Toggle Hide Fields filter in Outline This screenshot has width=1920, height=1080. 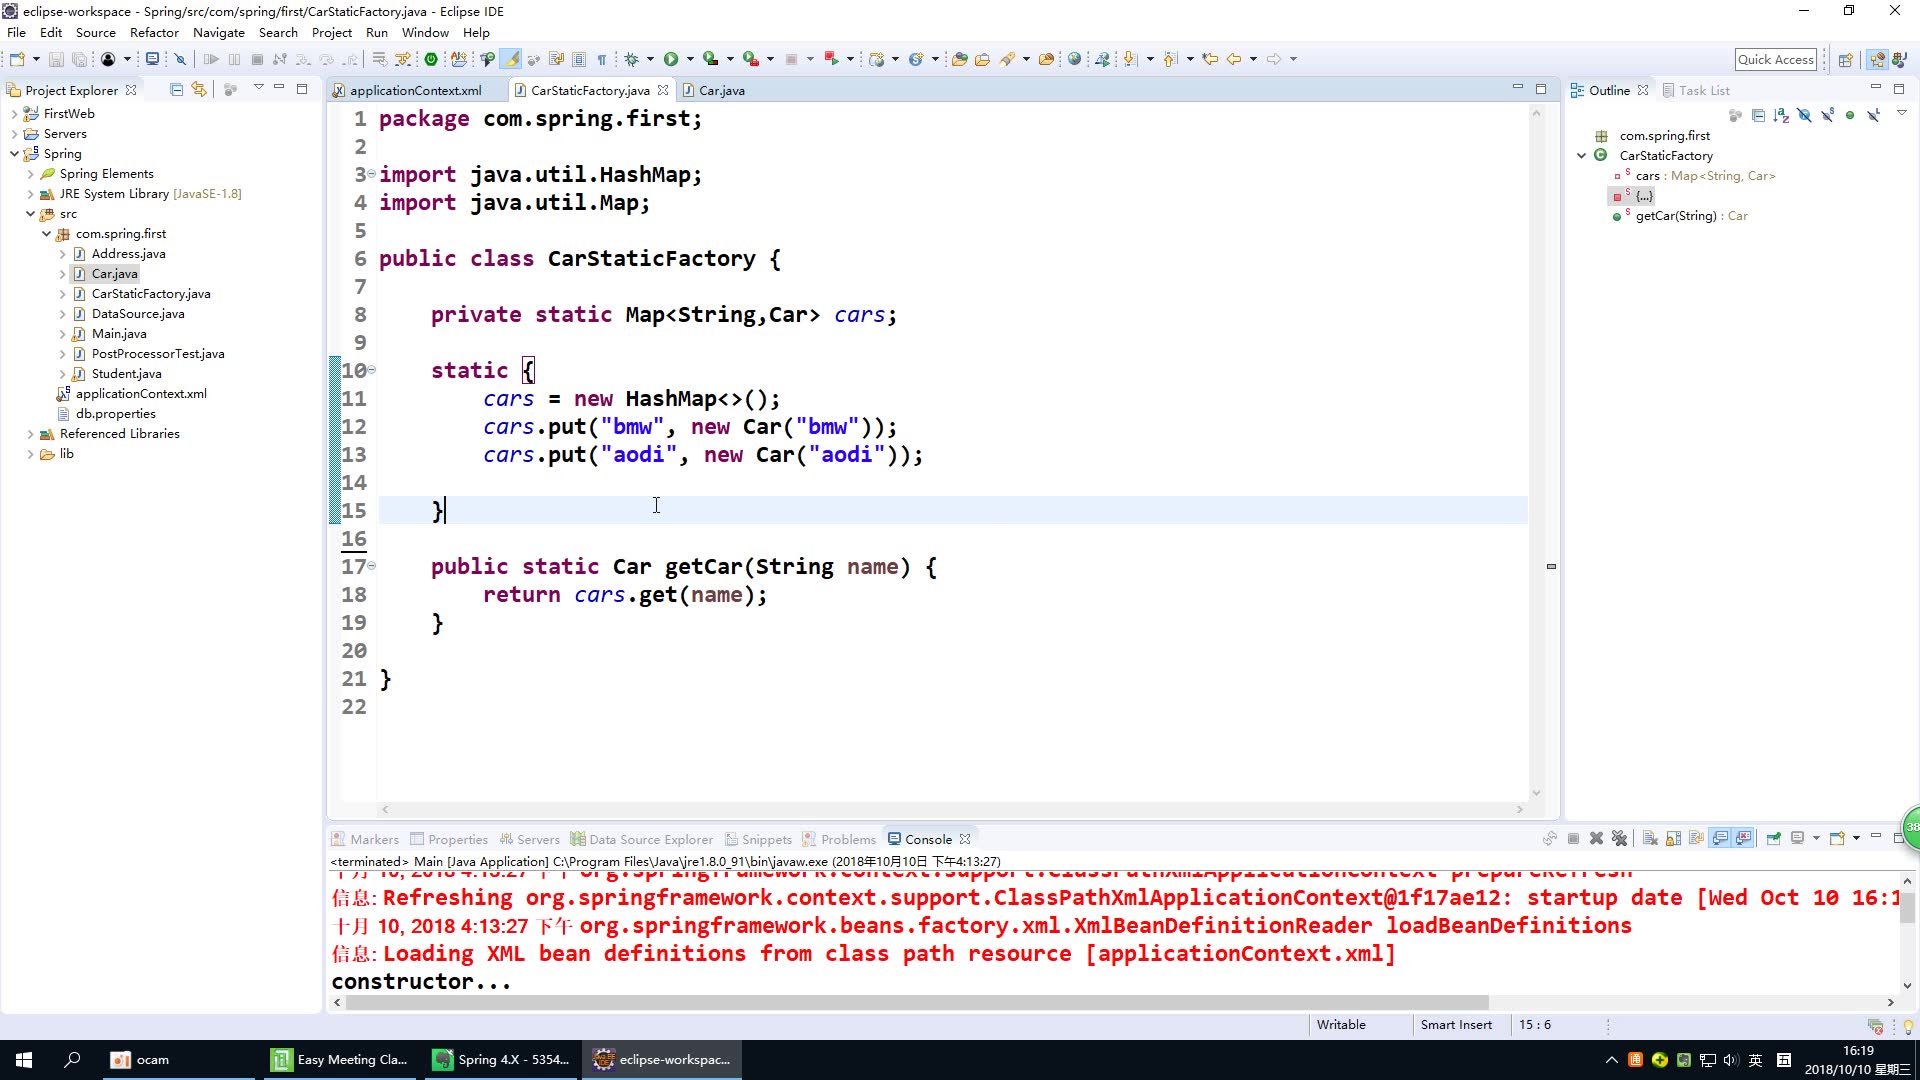coord(1805,116)
